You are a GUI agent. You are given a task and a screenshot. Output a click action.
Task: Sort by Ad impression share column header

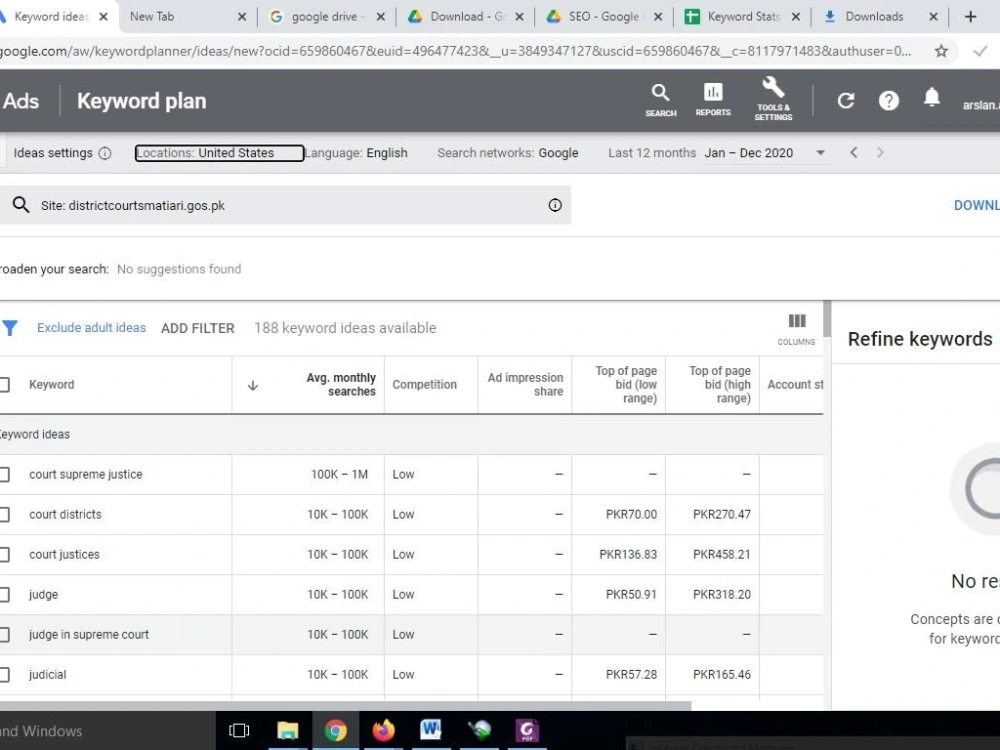pyautogui.click(x=526, y=385)
